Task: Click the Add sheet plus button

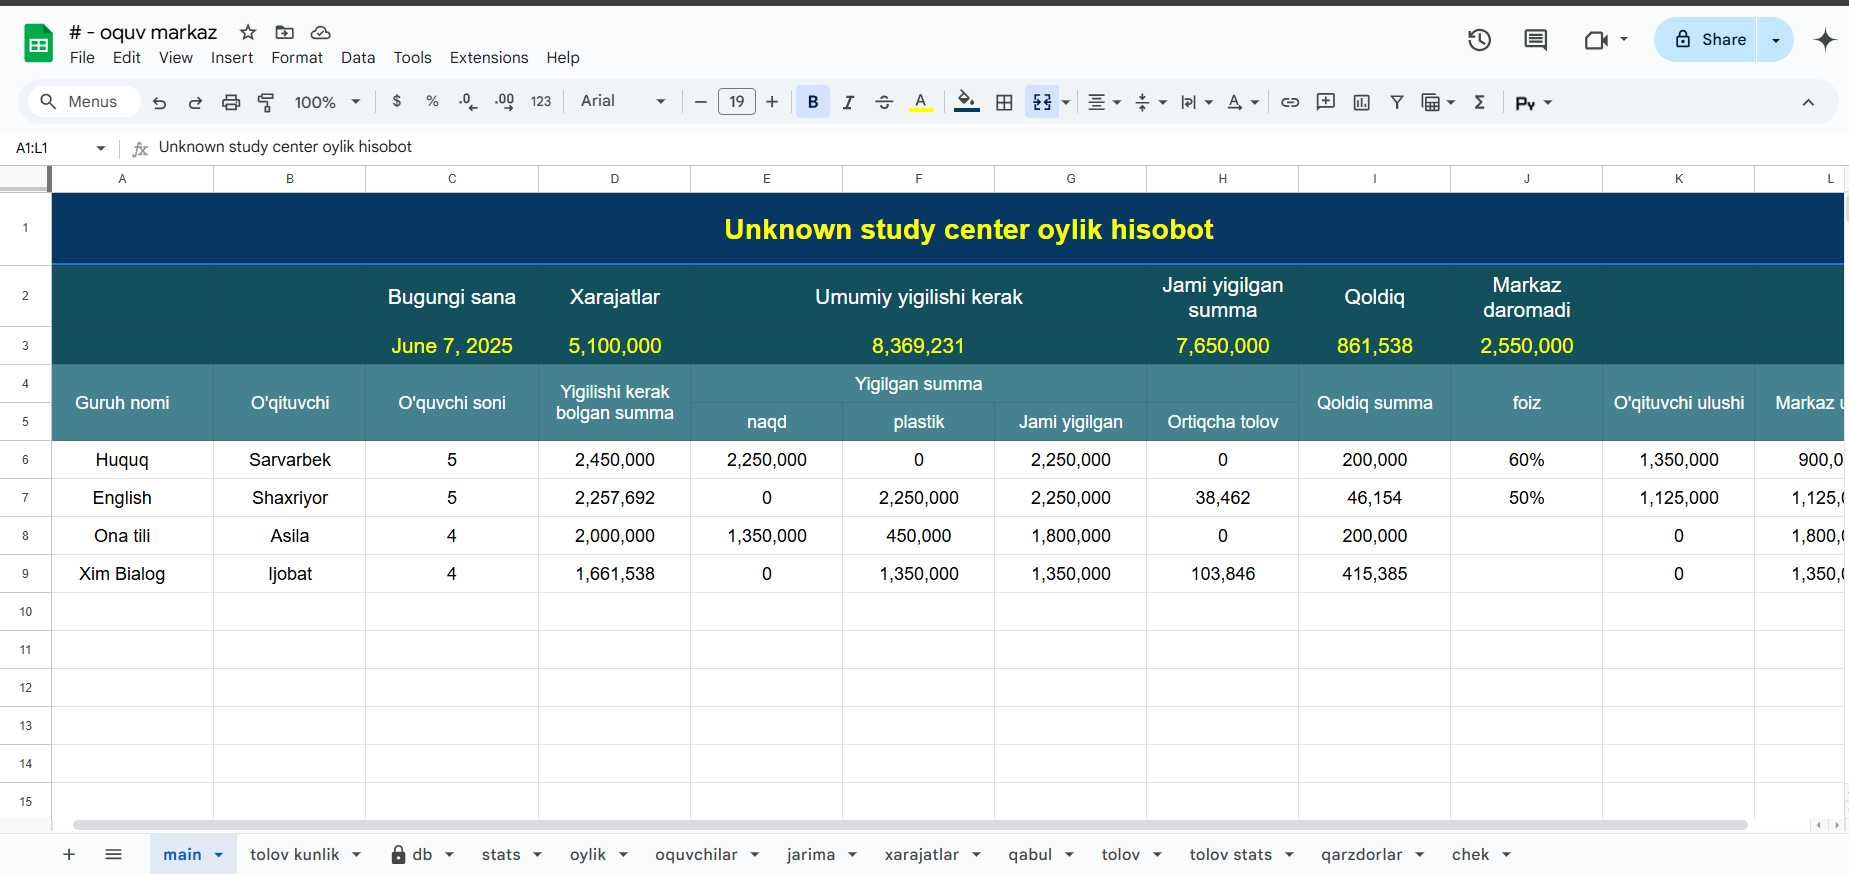Action: click(x=69, y=854)
